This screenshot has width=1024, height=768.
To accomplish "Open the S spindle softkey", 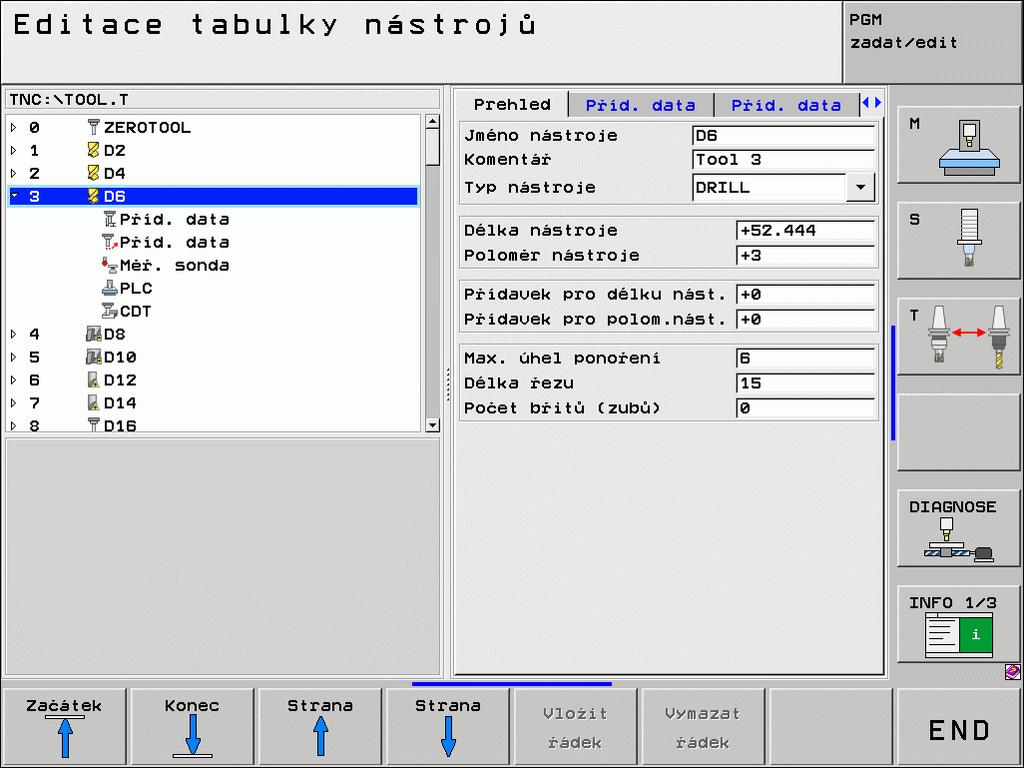I will [958, 240].
